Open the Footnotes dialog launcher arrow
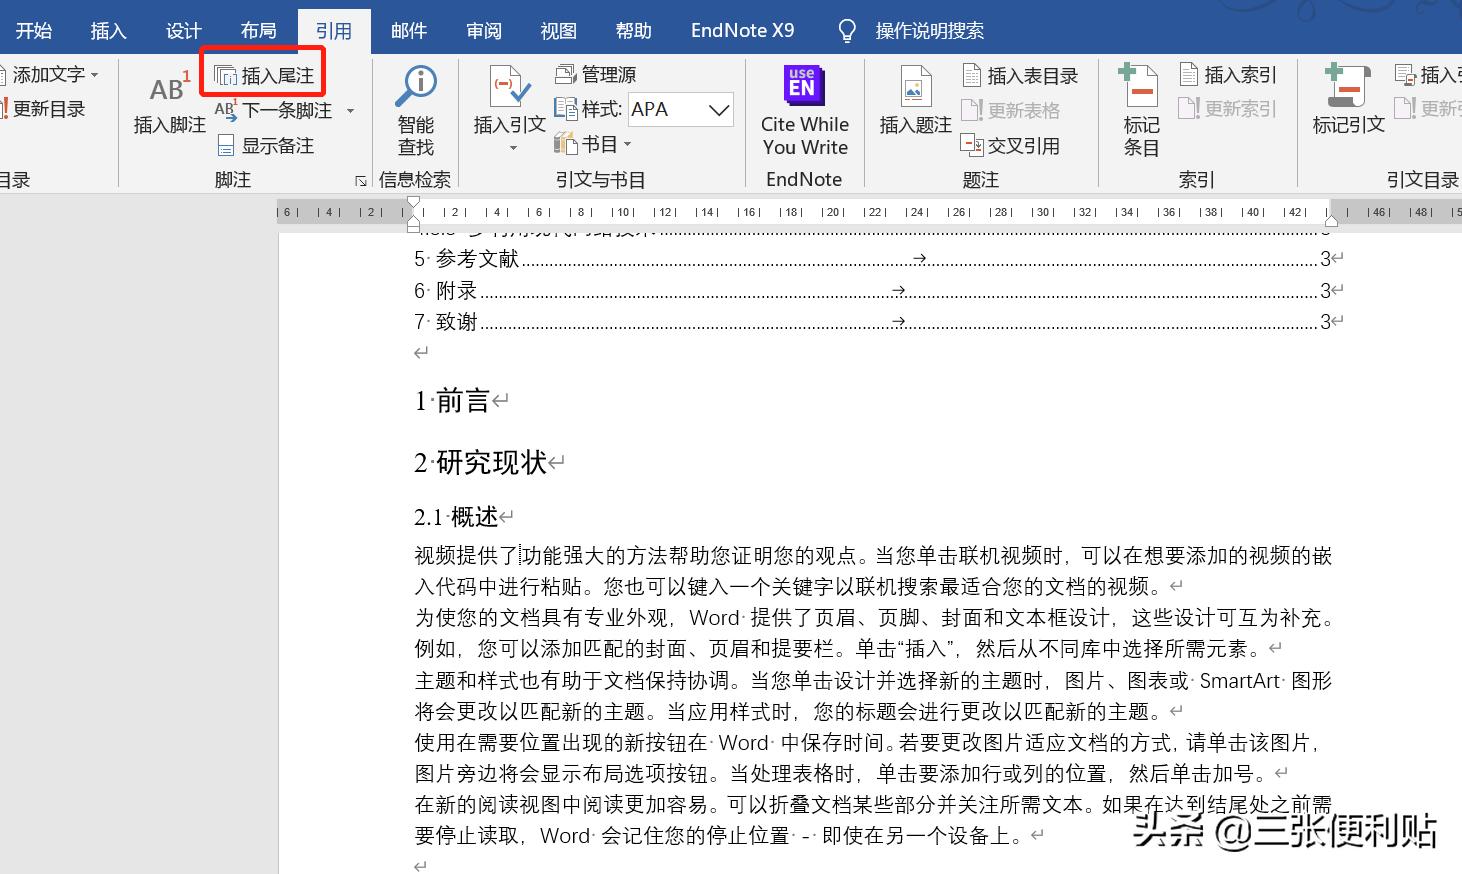Screen dimensions: 1462x874 (360, 181)
